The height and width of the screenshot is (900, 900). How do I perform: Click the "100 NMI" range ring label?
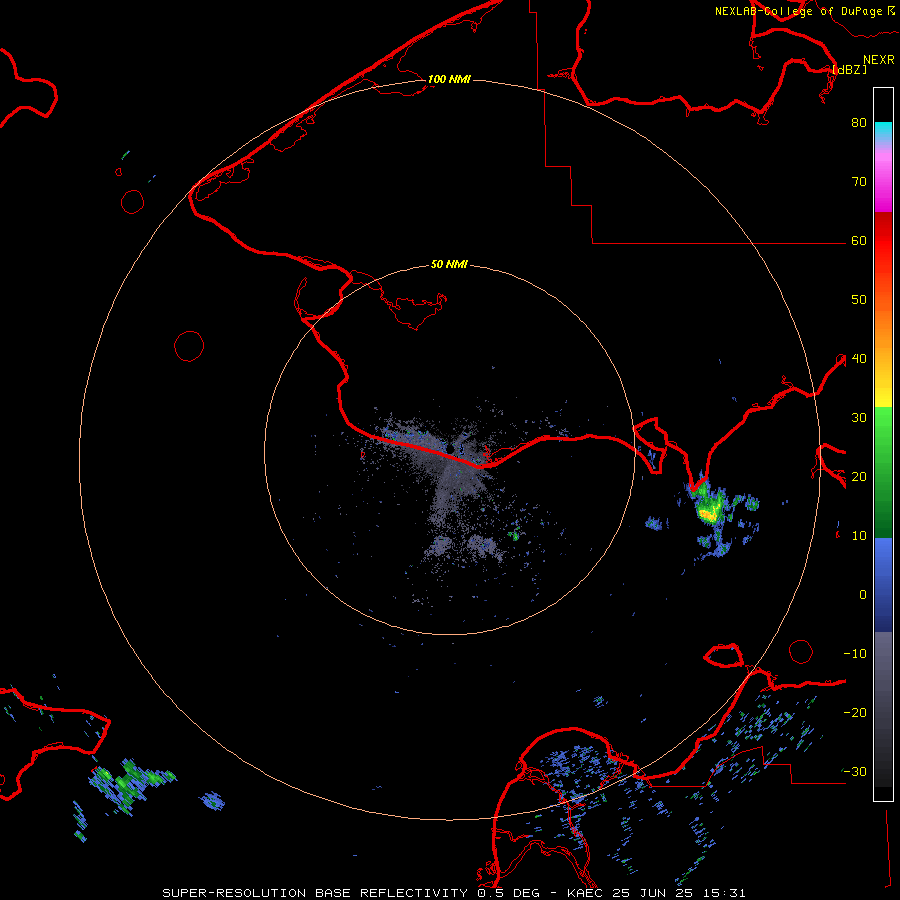coord(449,79)
